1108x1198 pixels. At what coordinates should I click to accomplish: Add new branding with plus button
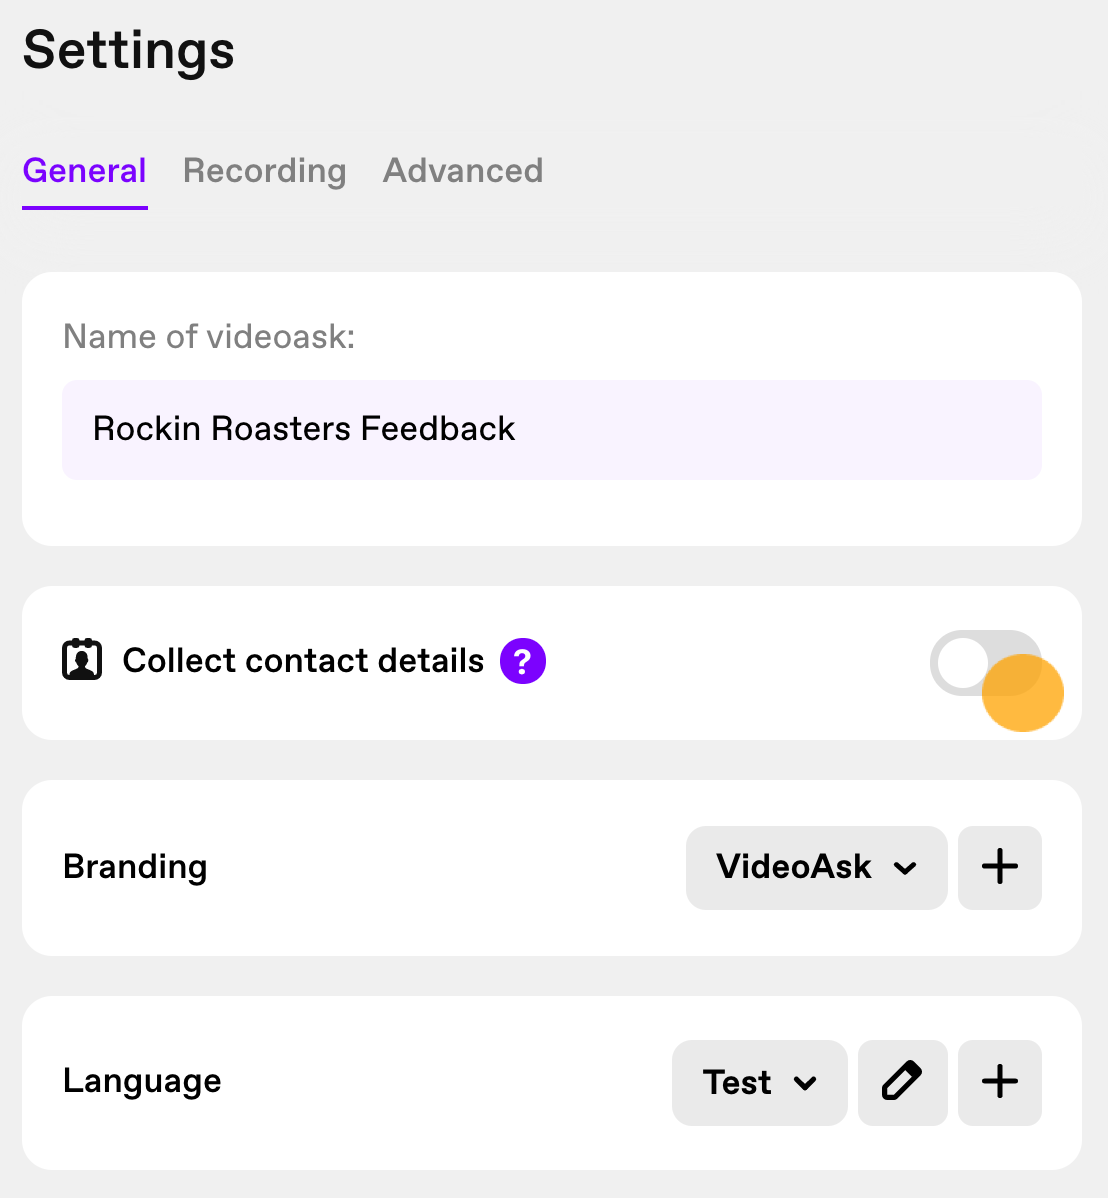[x=999, y=867]
